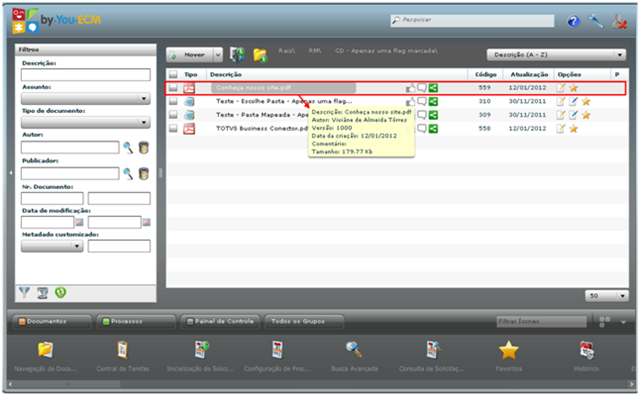This screenshot has width=640, height=396.
Task: Switch to Processos tab
Action: (136, 322)
